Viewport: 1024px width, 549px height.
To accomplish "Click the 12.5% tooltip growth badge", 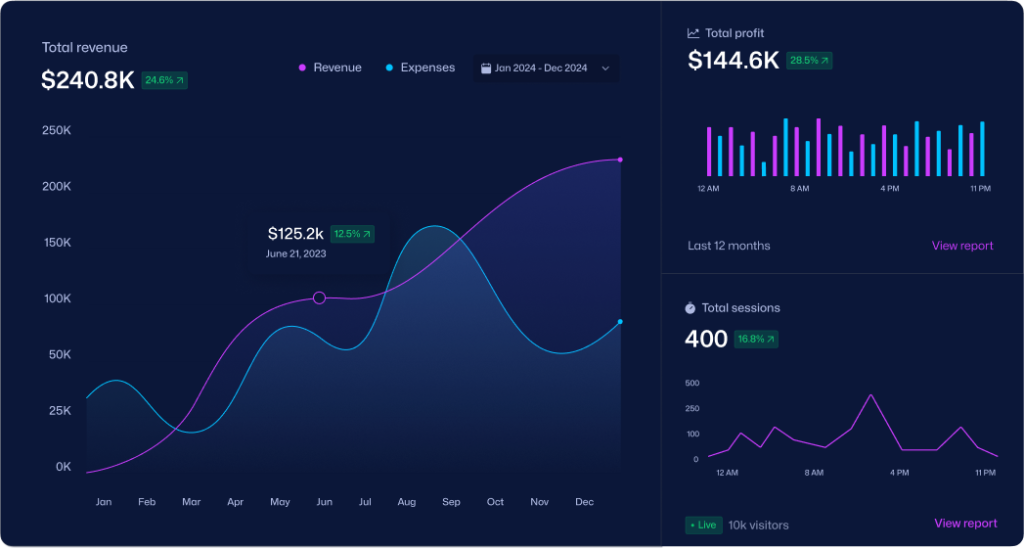I will pos(352,234).
